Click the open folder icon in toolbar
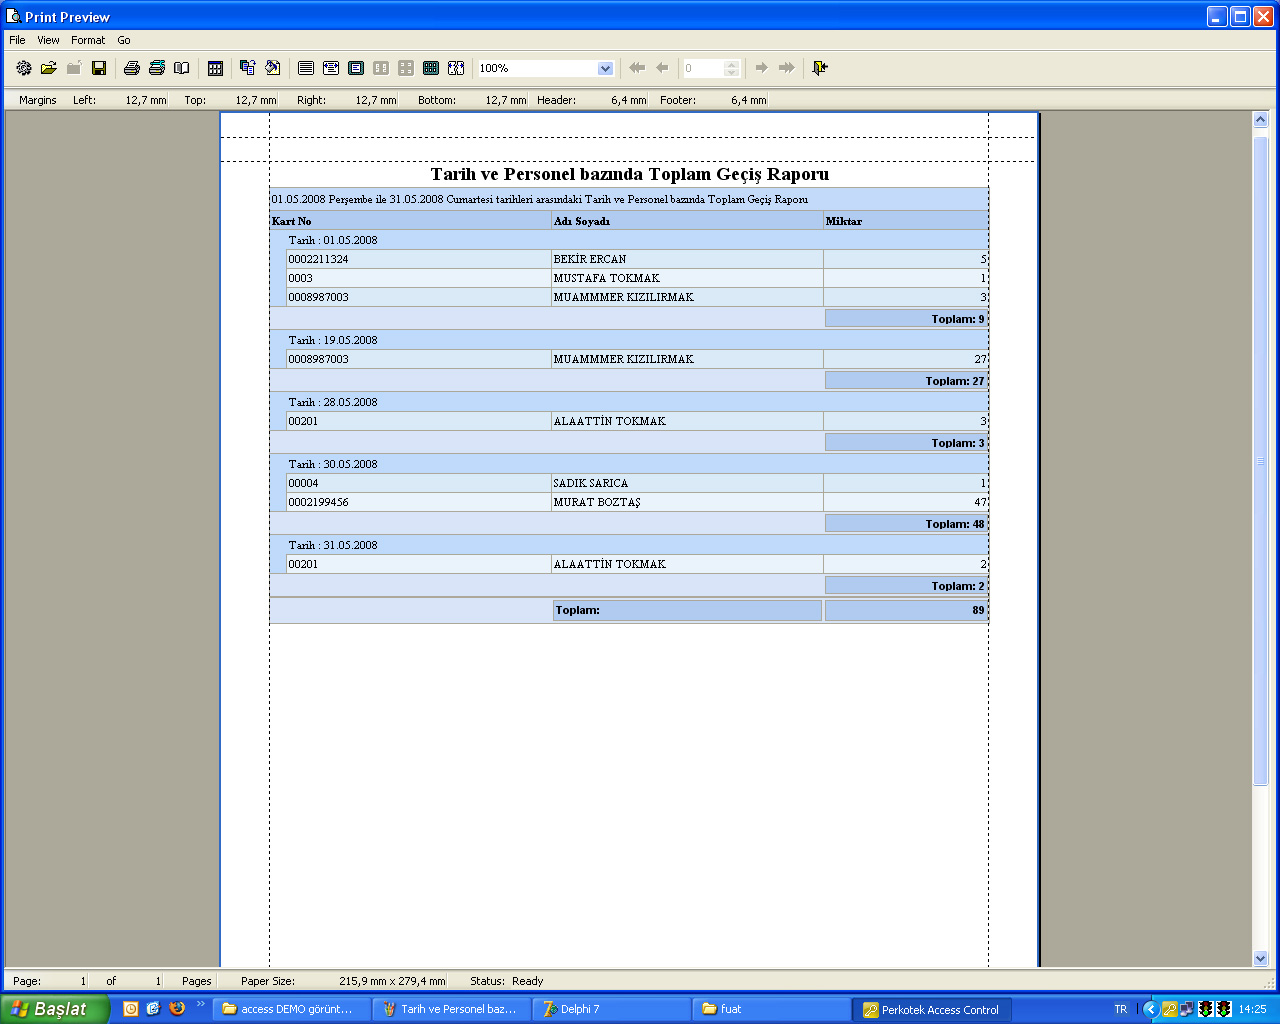 [48, 68]
